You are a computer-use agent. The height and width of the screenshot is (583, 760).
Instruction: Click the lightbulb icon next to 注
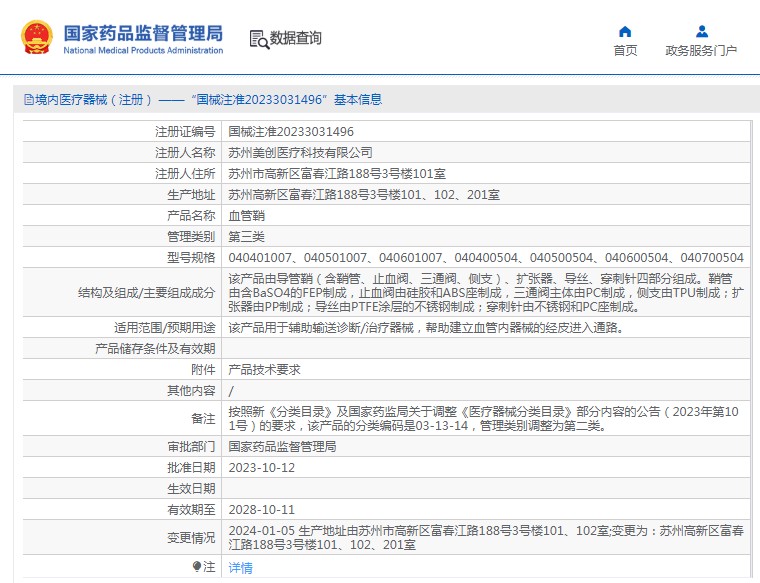coord(196,566)
